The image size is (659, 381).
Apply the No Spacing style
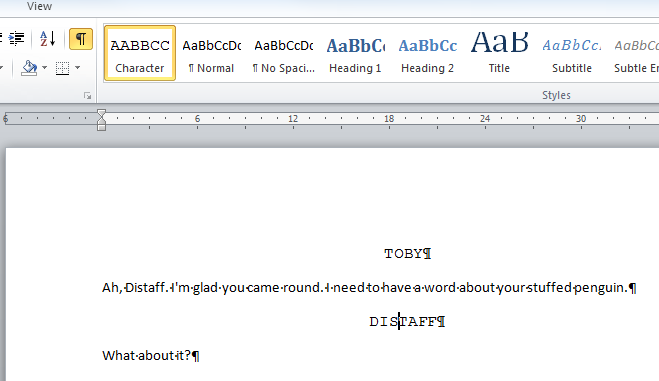coord(284,53)
